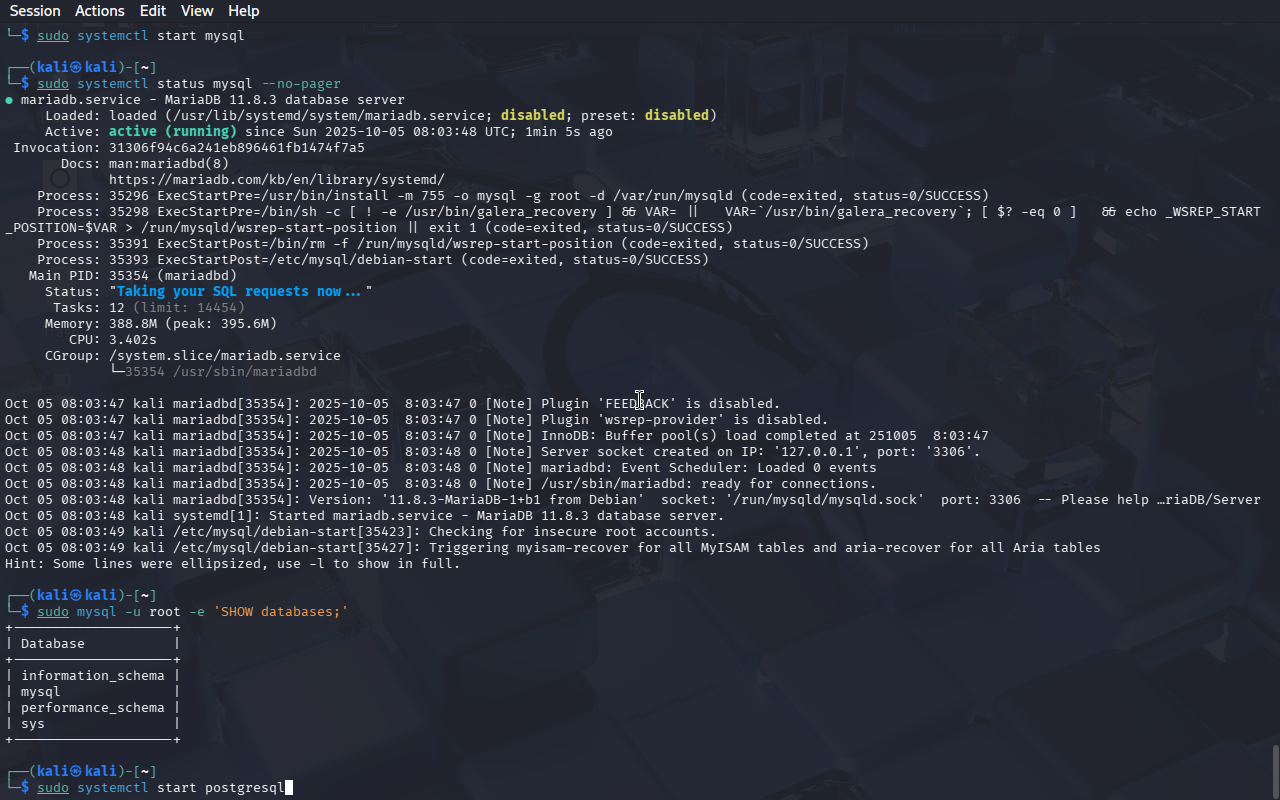Click the mariadb.com systemd documentation URL
1280x800 pixels.
pos(276,180)
